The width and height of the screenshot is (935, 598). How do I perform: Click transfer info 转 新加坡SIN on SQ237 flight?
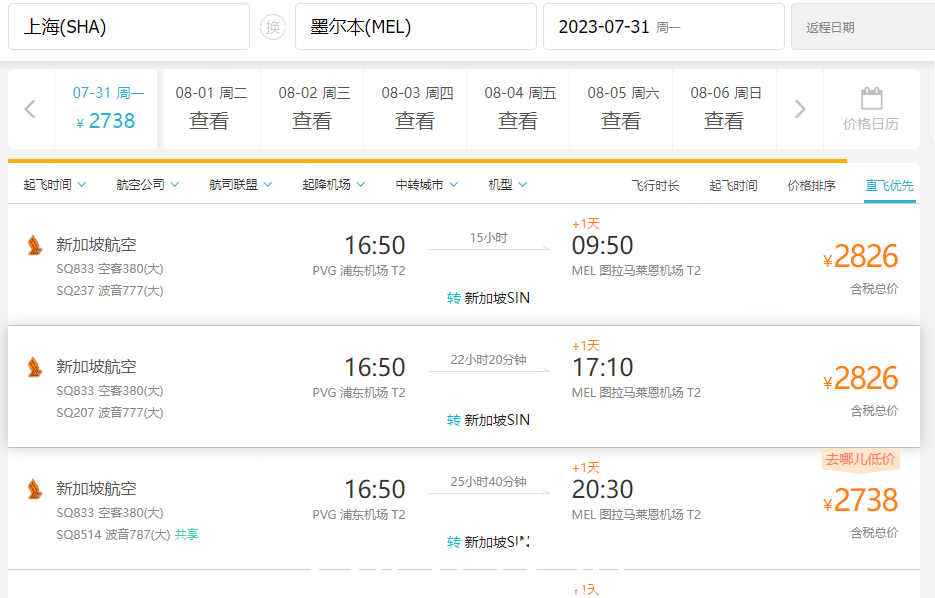point(488,298)
